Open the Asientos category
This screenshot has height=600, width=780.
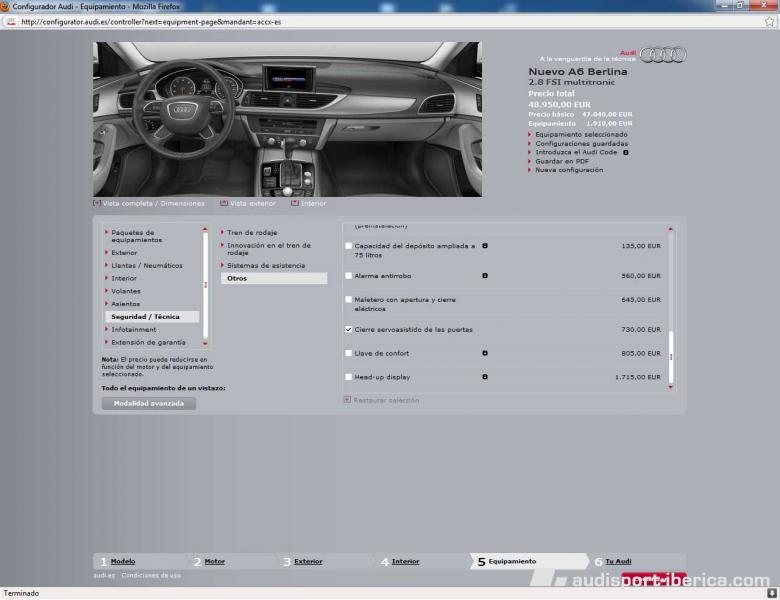pos(125,304)
